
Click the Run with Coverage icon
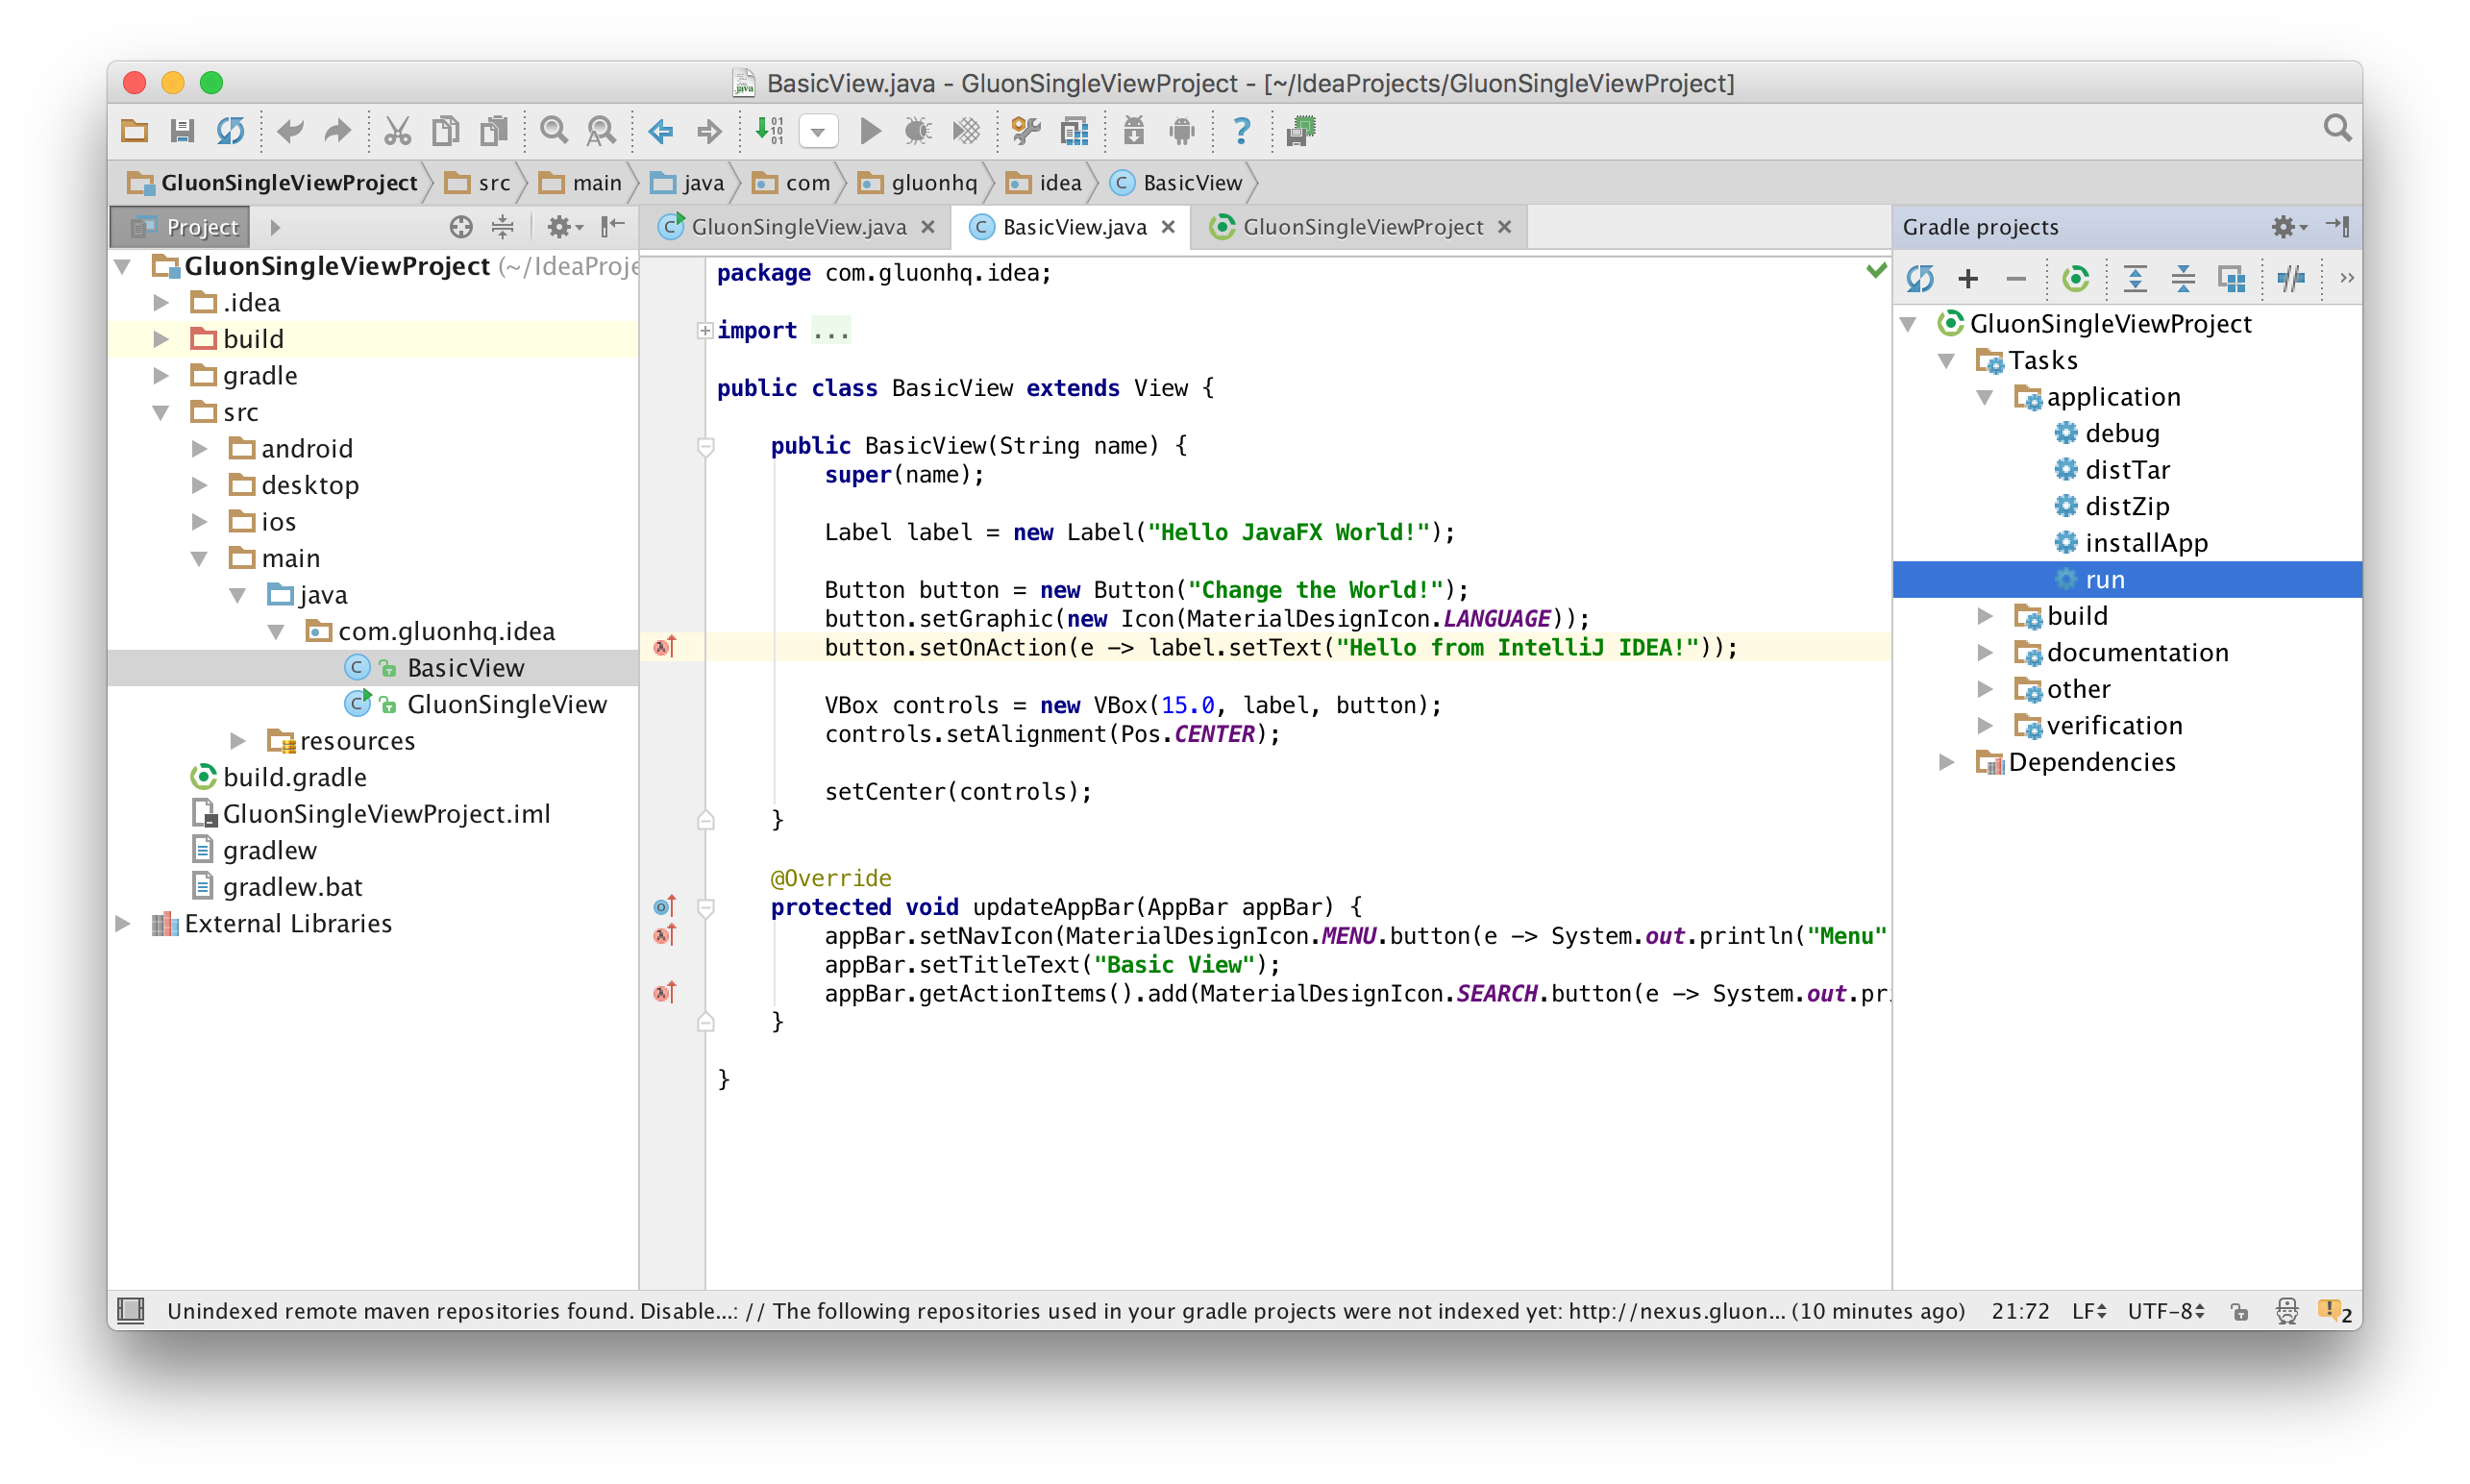pos(966,131)
